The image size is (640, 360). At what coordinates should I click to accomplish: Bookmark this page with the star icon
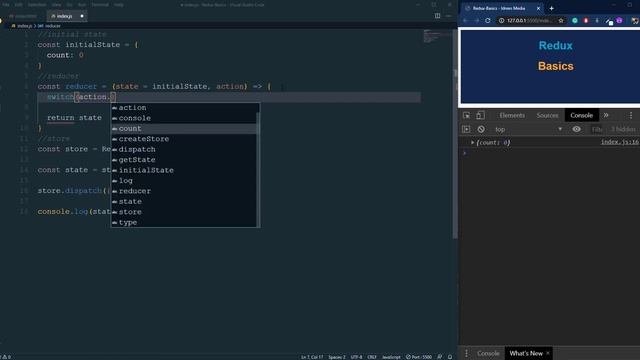click(561, 20)
